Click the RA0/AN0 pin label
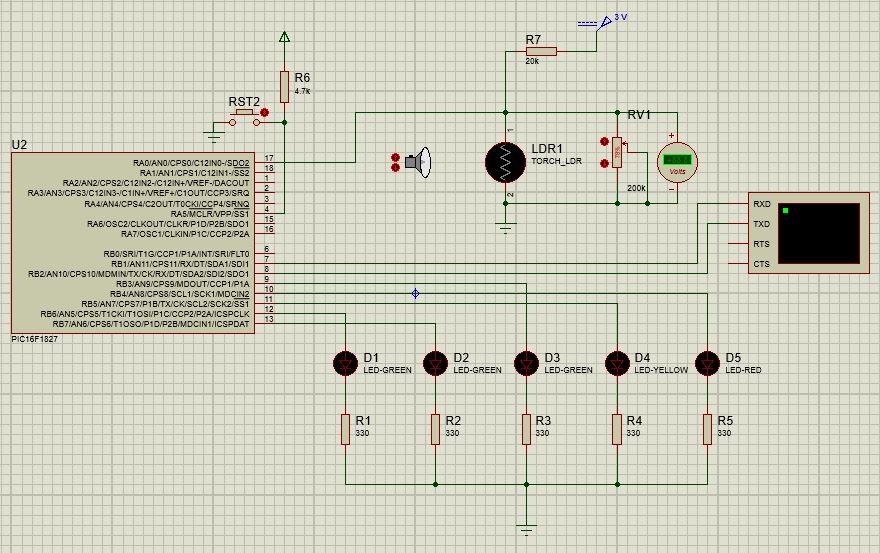Viewport: 880px width, 553px height. coord(191,163)
